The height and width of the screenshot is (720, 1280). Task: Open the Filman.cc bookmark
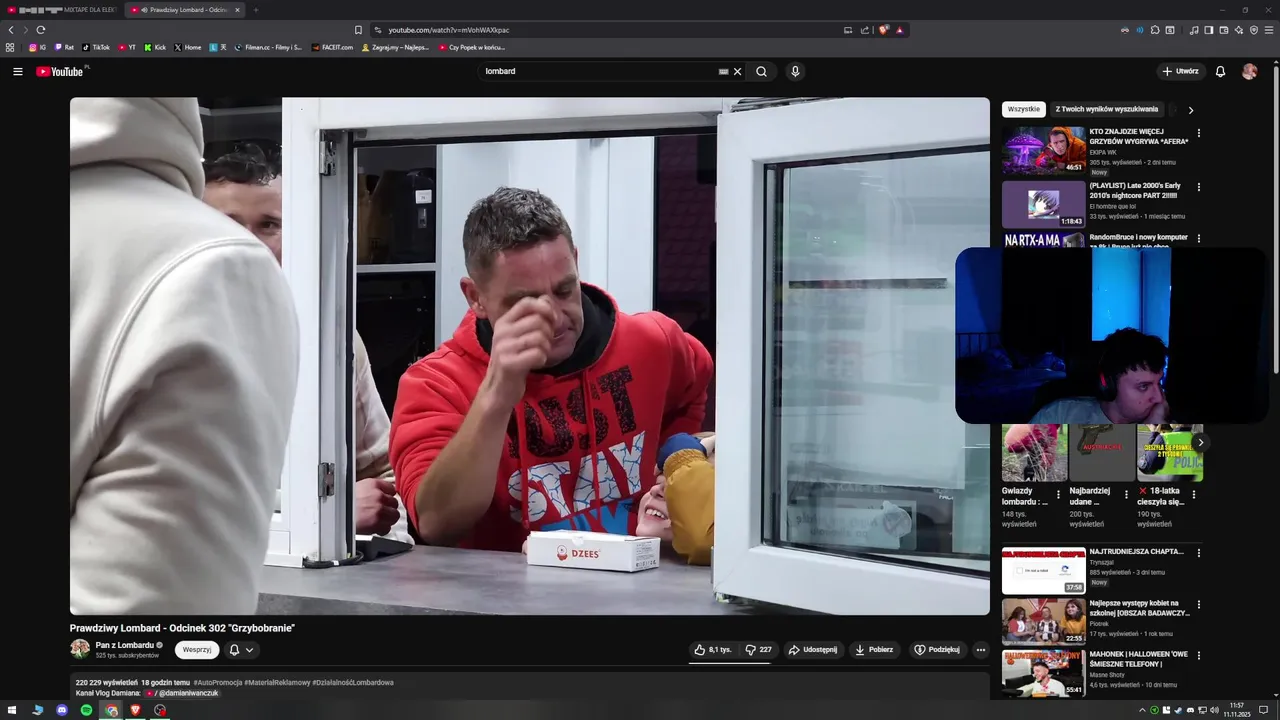(268, 47)
